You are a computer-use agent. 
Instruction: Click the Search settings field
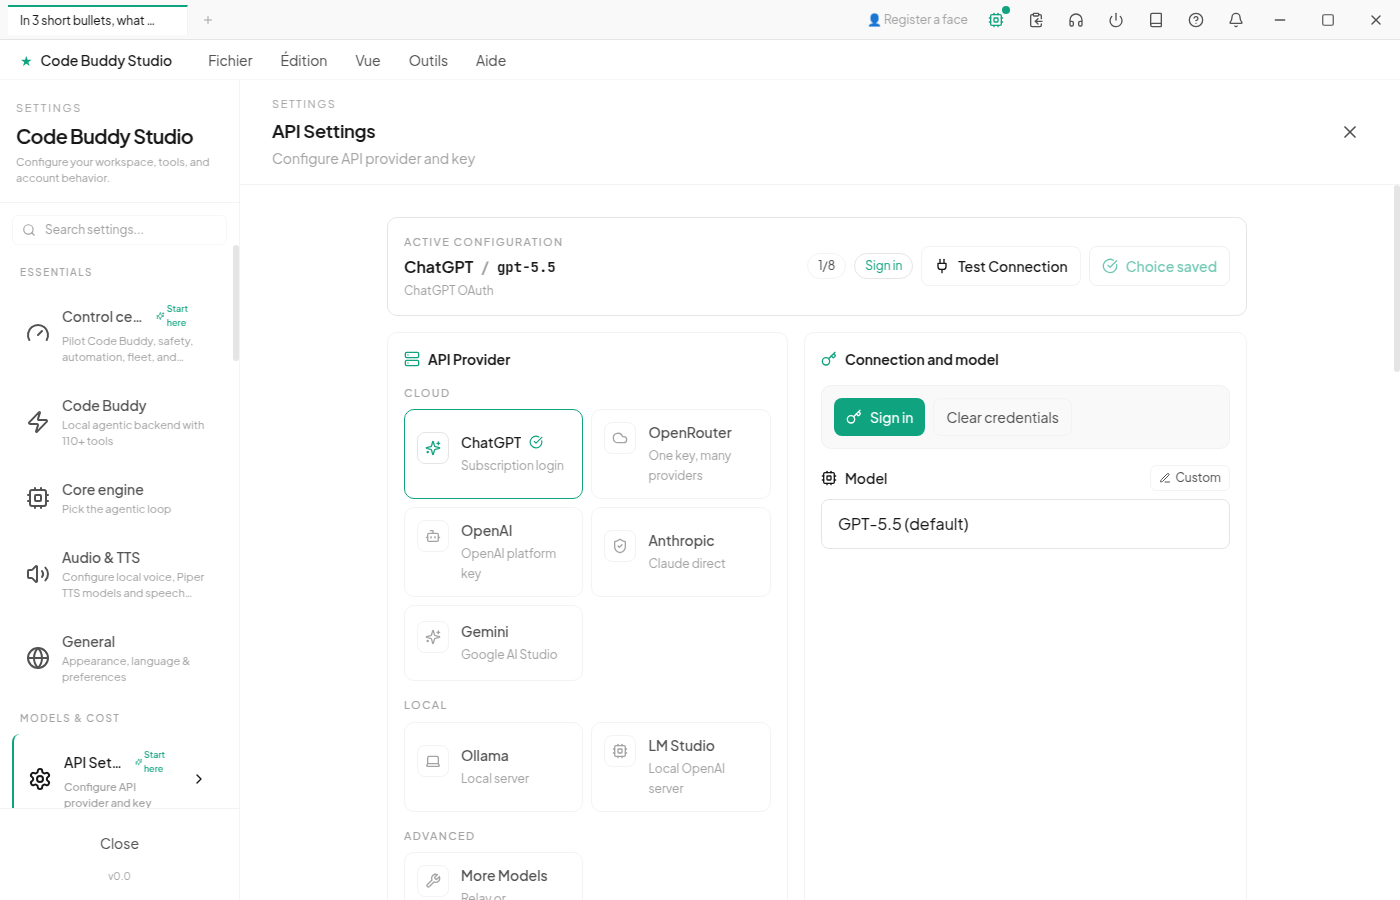119,230
